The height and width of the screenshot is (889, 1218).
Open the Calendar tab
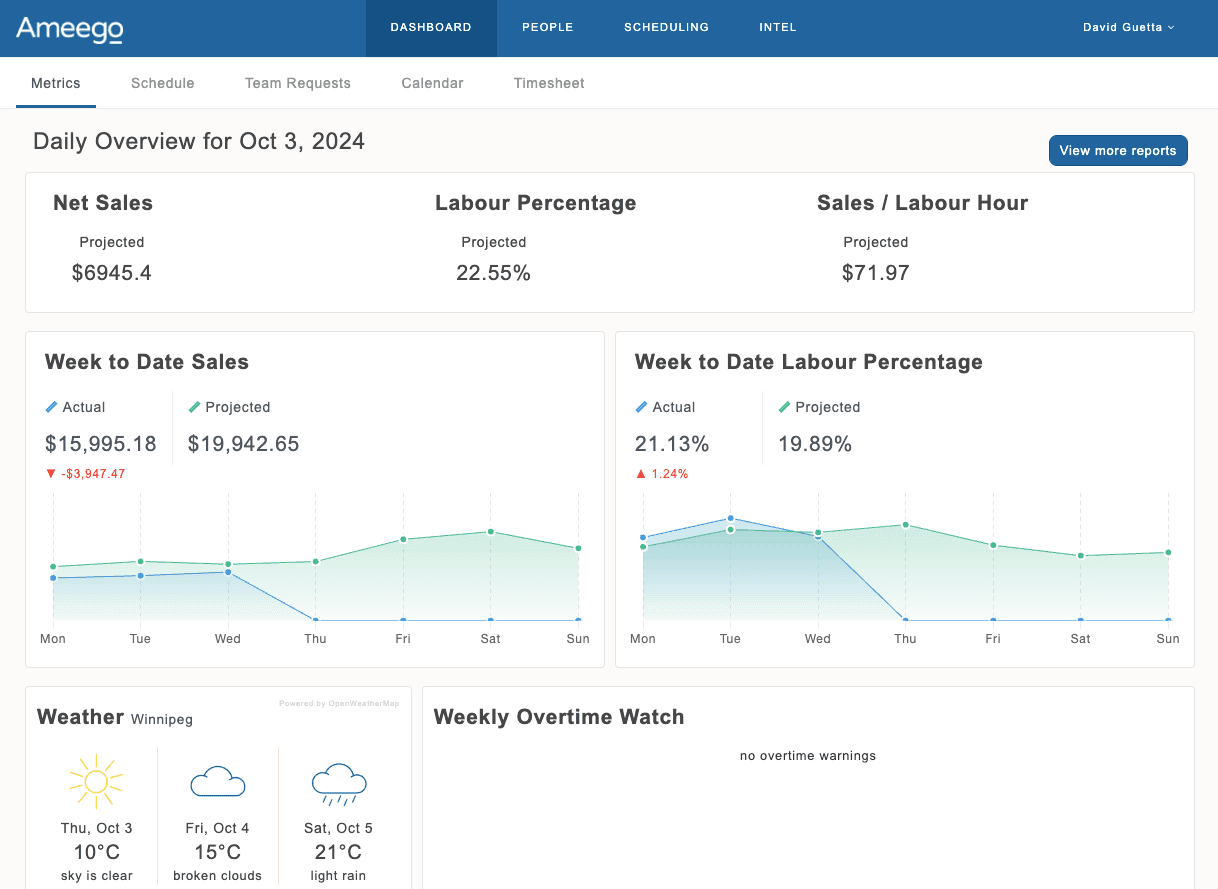432,83
